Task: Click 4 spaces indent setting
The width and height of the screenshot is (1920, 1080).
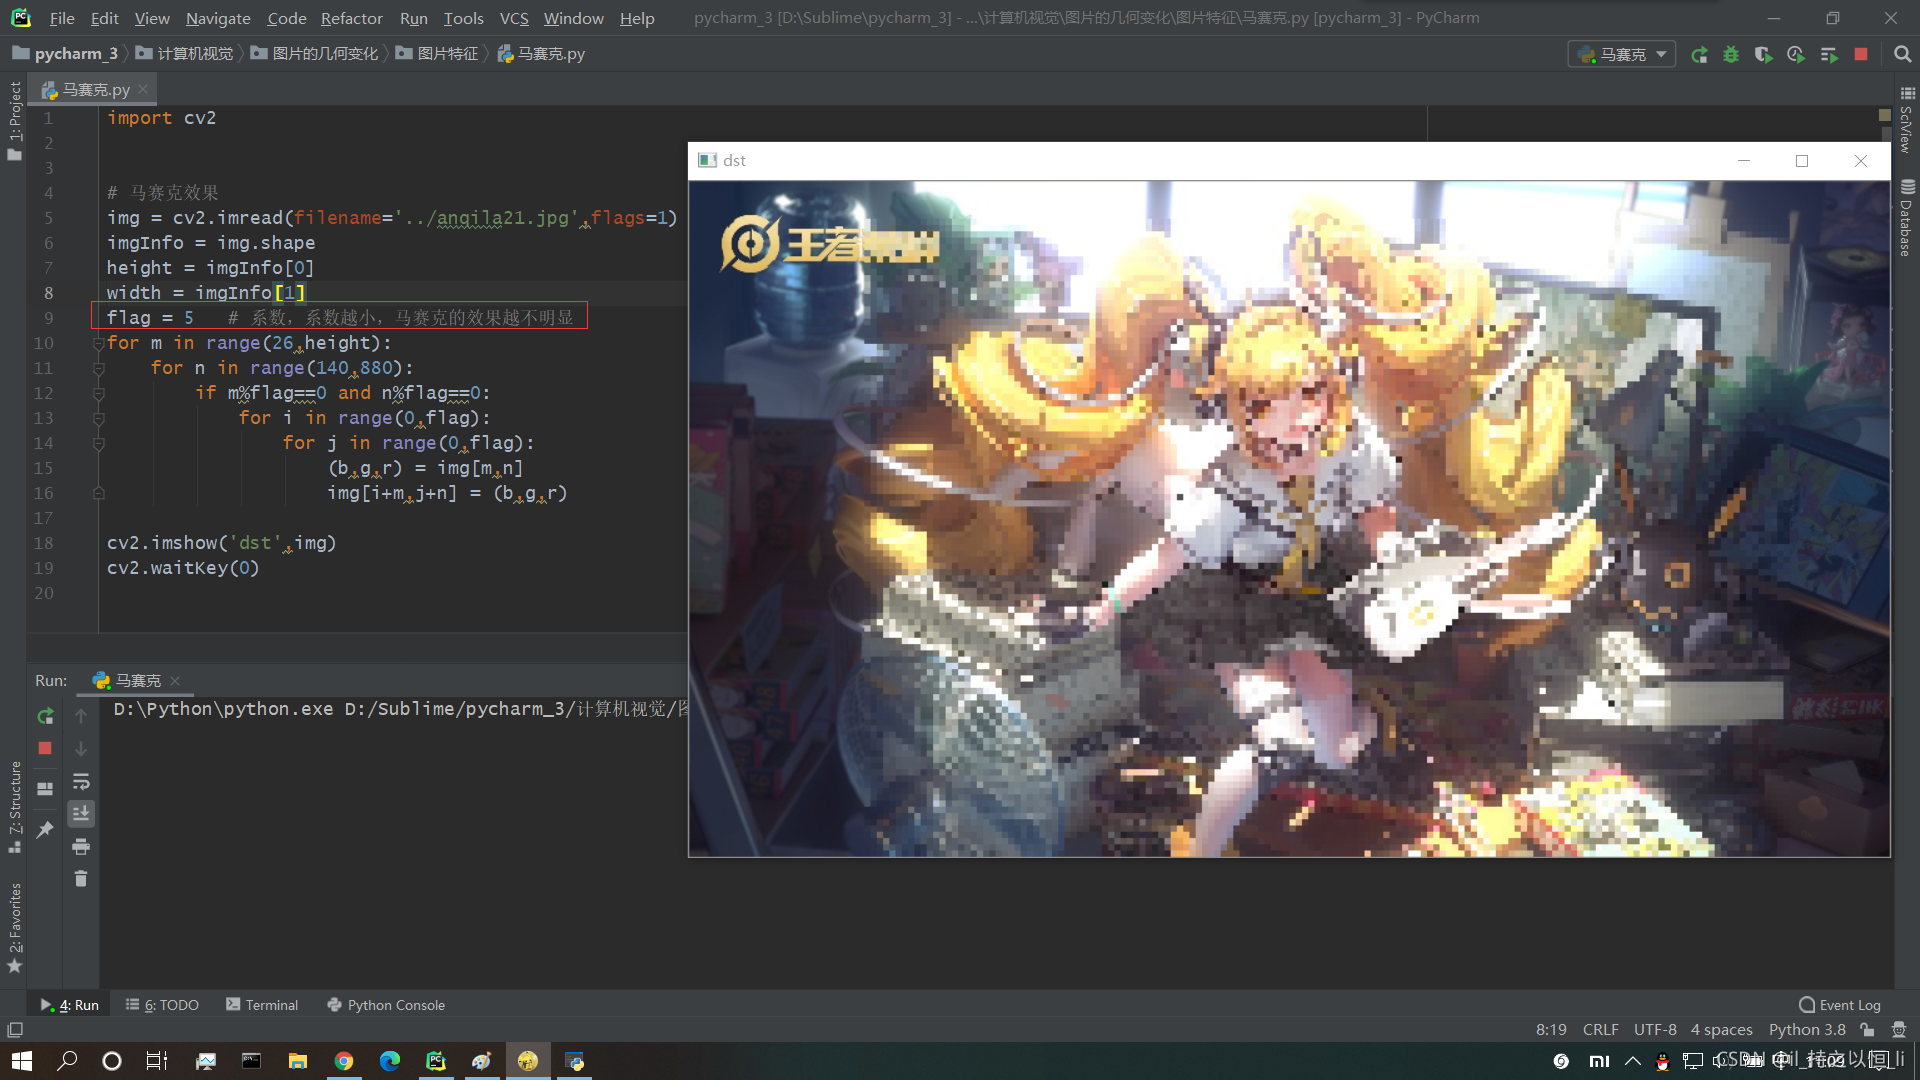Action: [1721, 1030]
